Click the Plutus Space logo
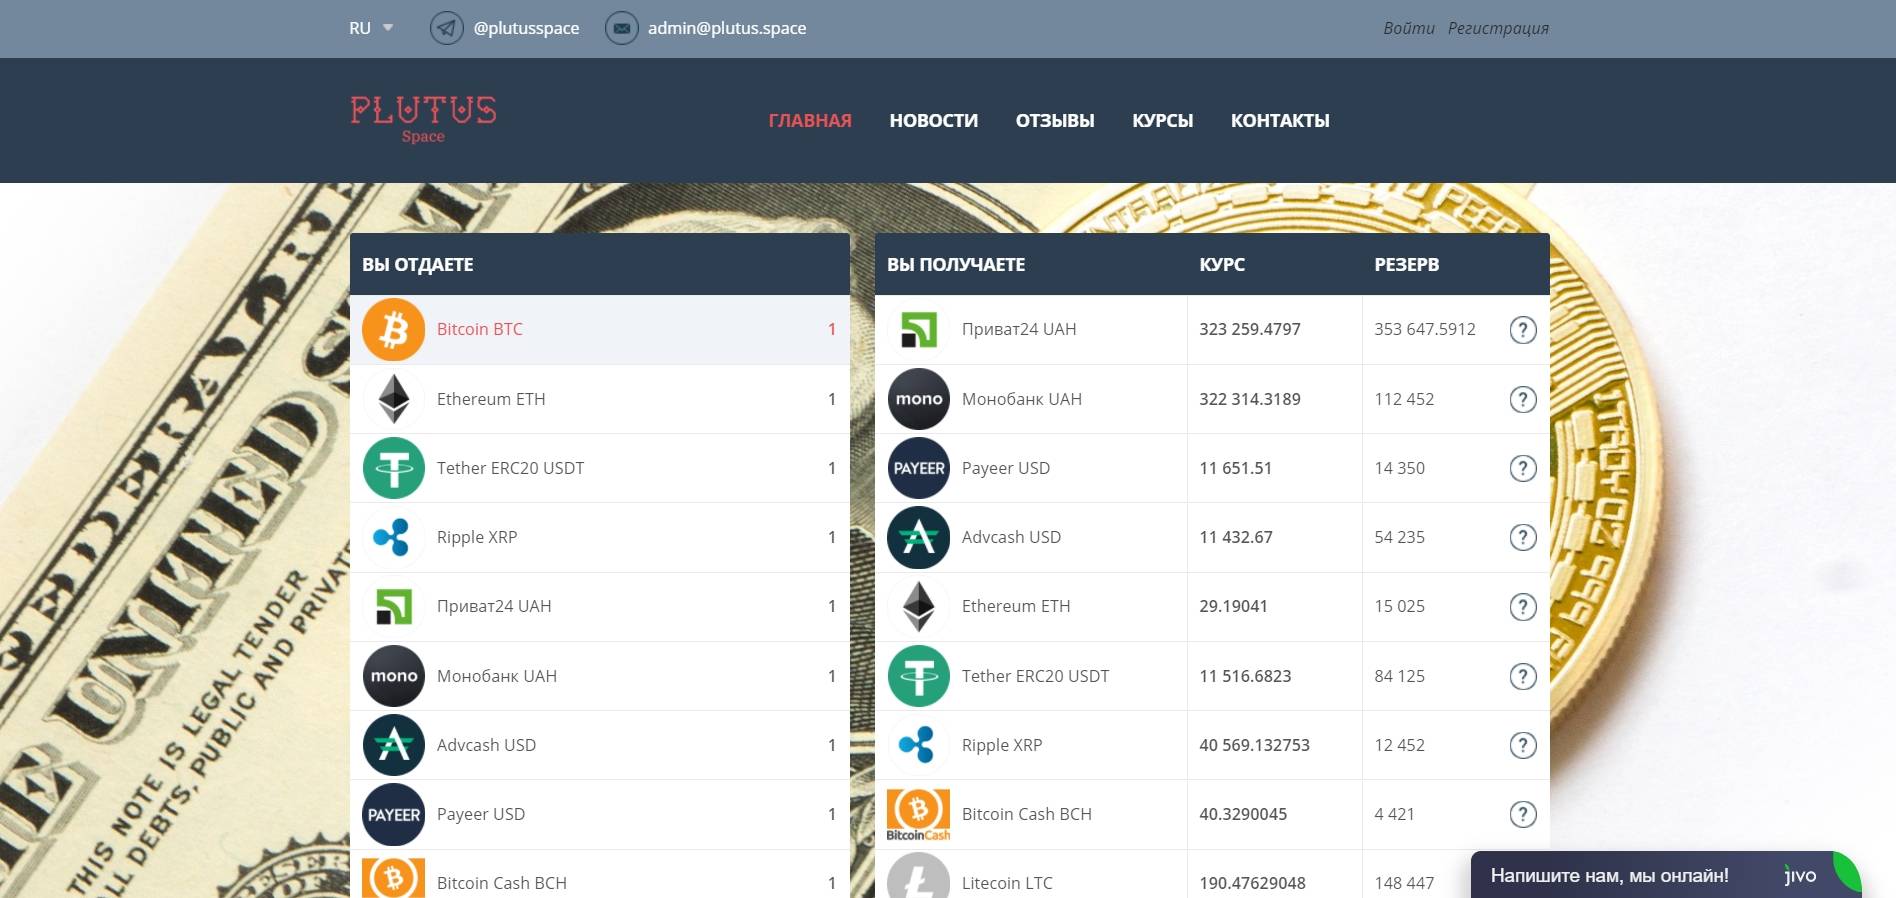 click(x=423, y=120)
